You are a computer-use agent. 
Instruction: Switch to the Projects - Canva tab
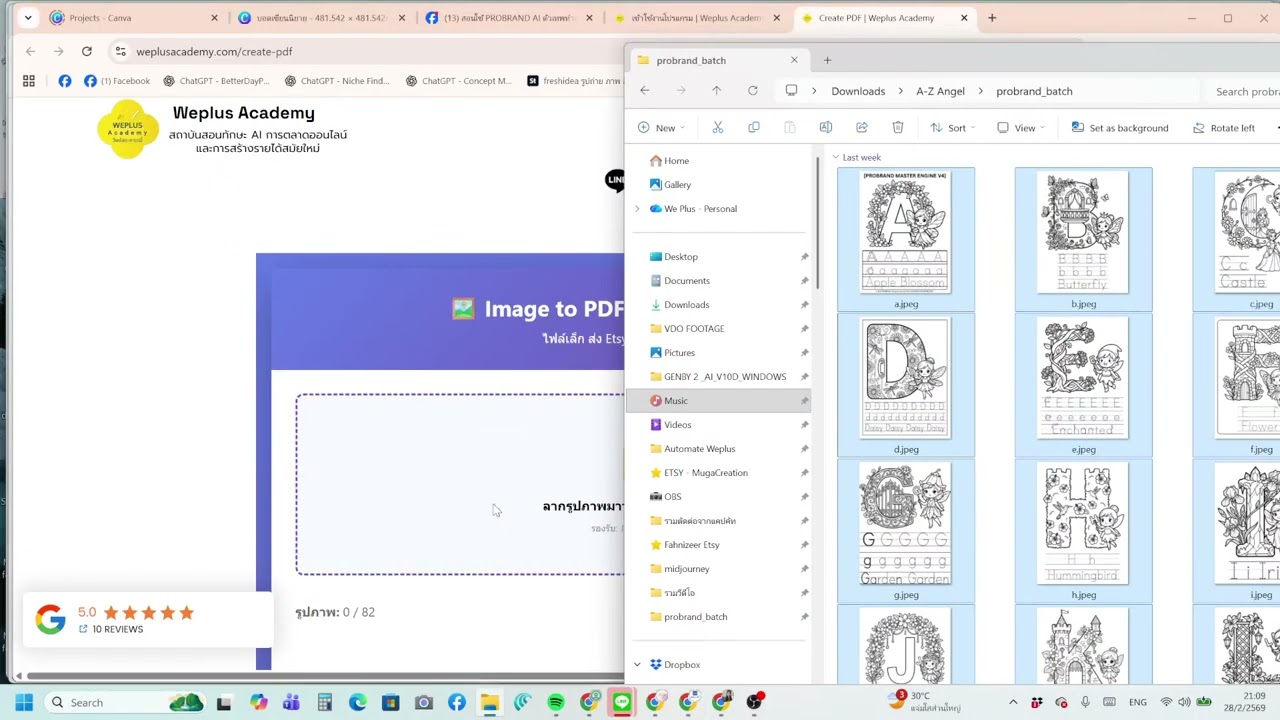click(x=133, y=18)
